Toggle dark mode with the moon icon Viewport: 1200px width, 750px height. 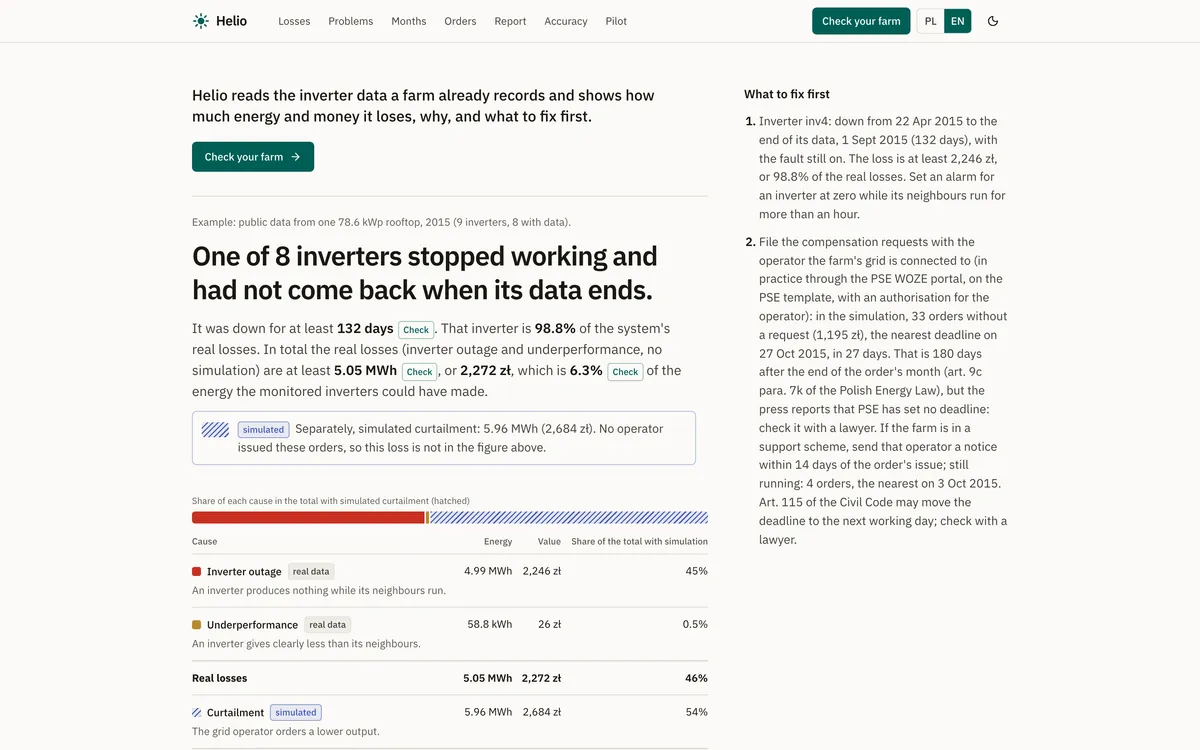tap(993, 21)
